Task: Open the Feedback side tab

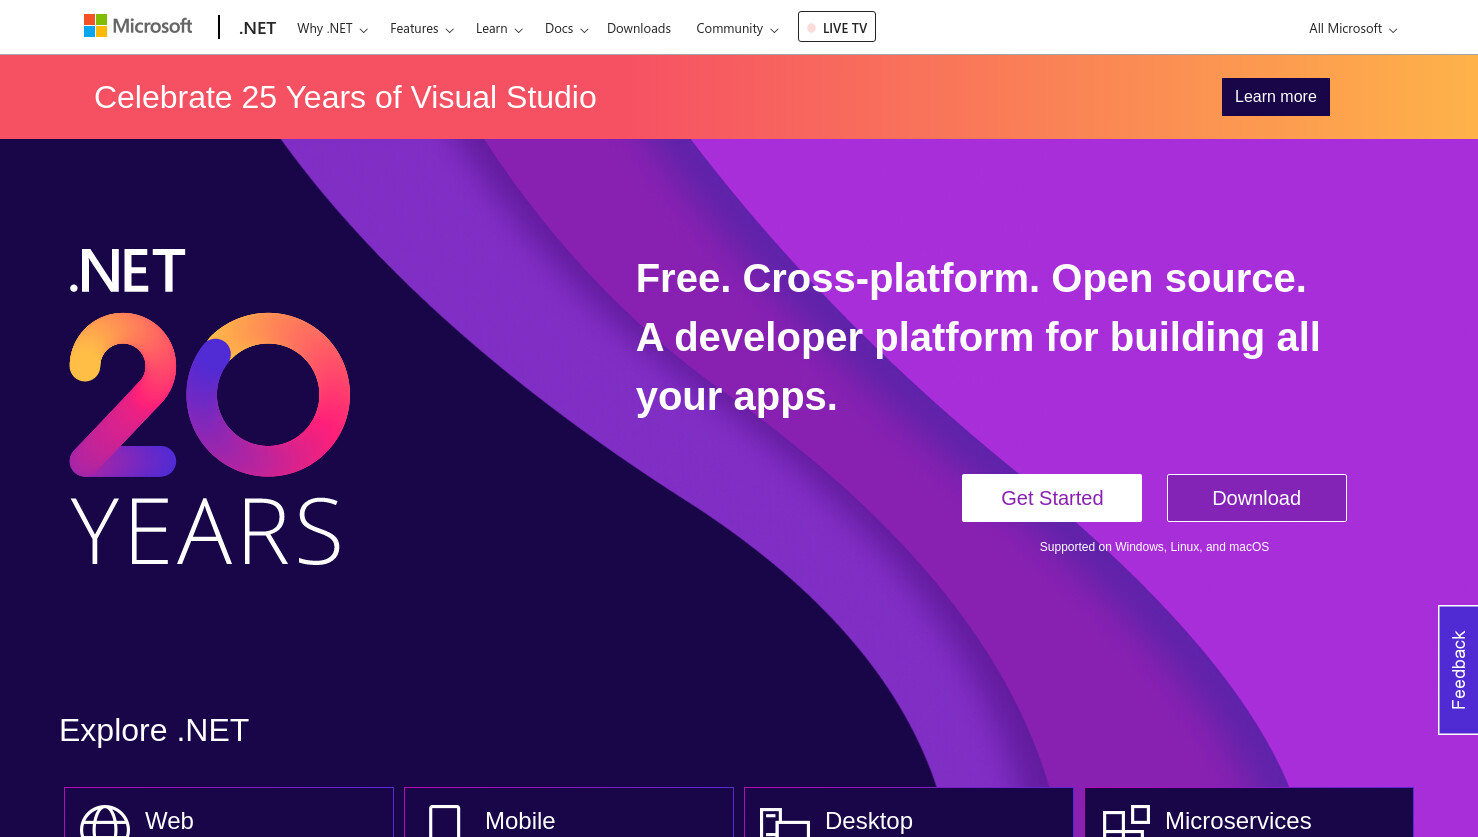Action: pyautogui.click(x=1458, y=670)
